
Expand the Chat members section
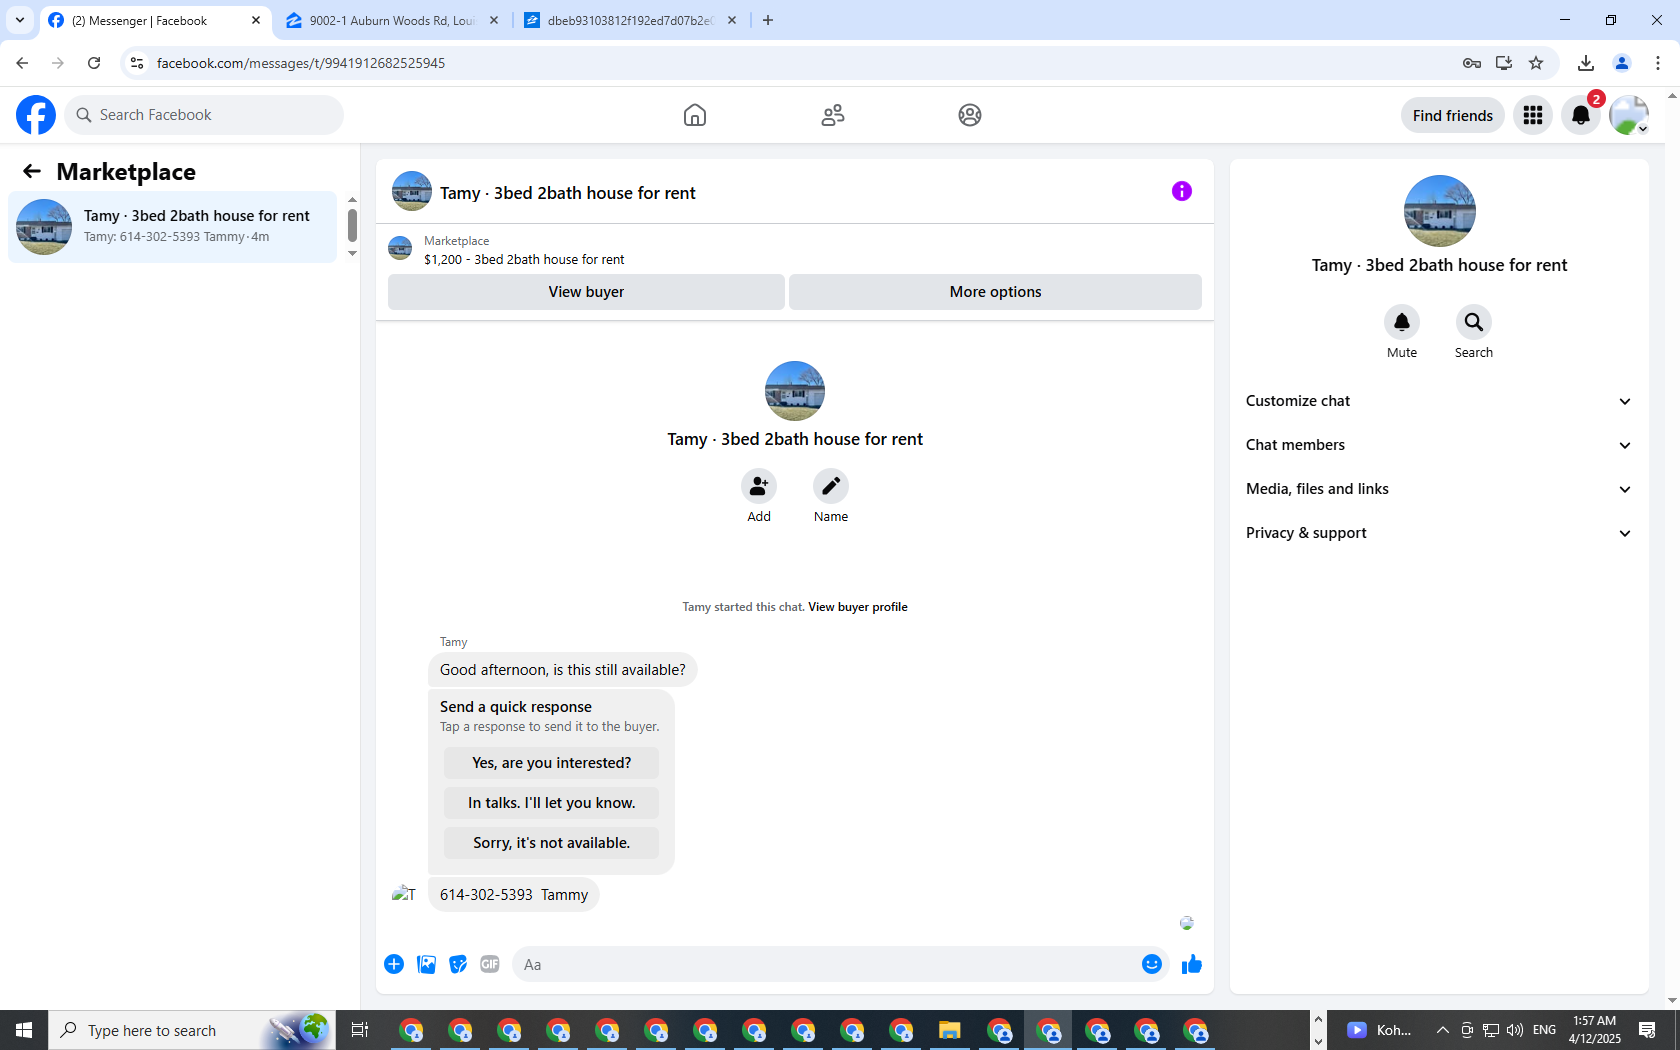tap(1439, 445)
